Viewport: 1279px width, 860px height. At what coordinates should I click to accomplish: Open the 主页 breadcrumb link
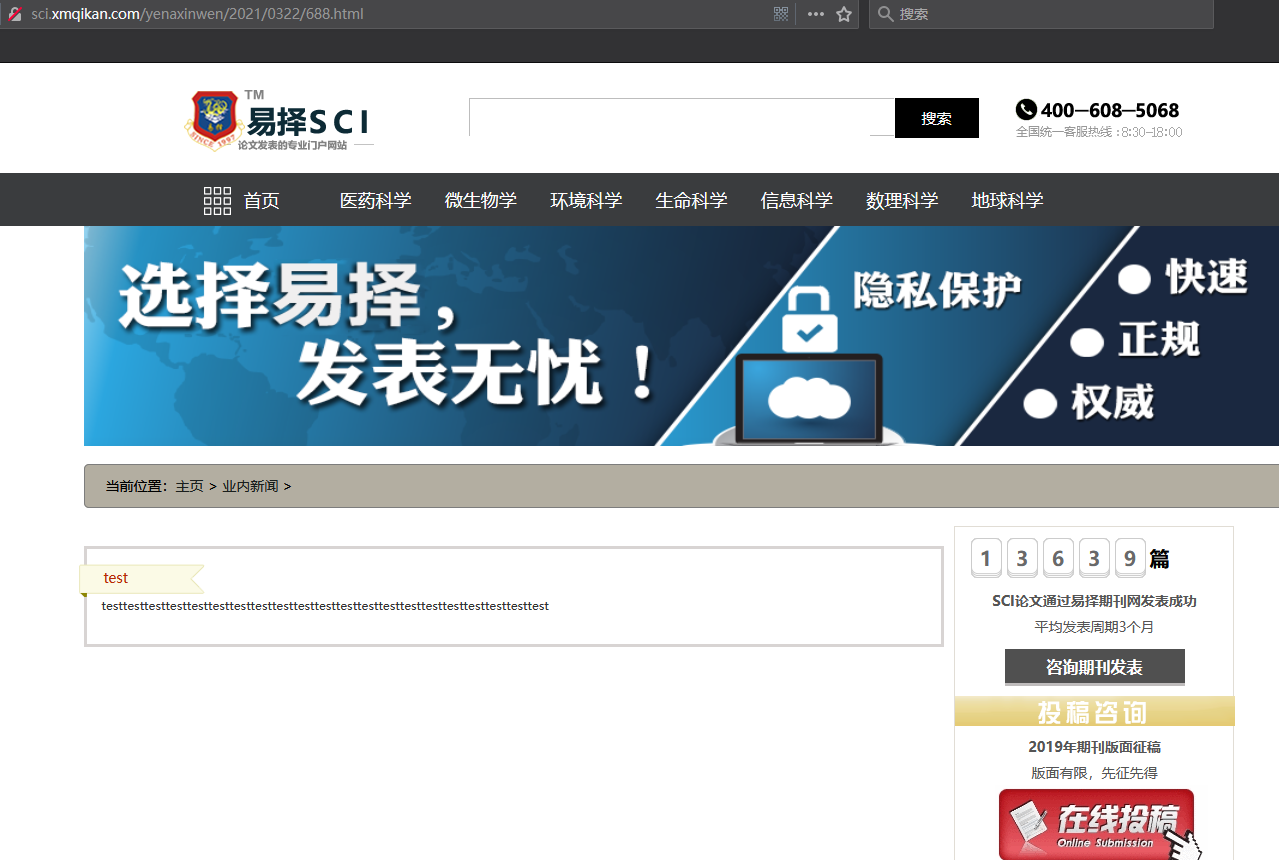188,486
